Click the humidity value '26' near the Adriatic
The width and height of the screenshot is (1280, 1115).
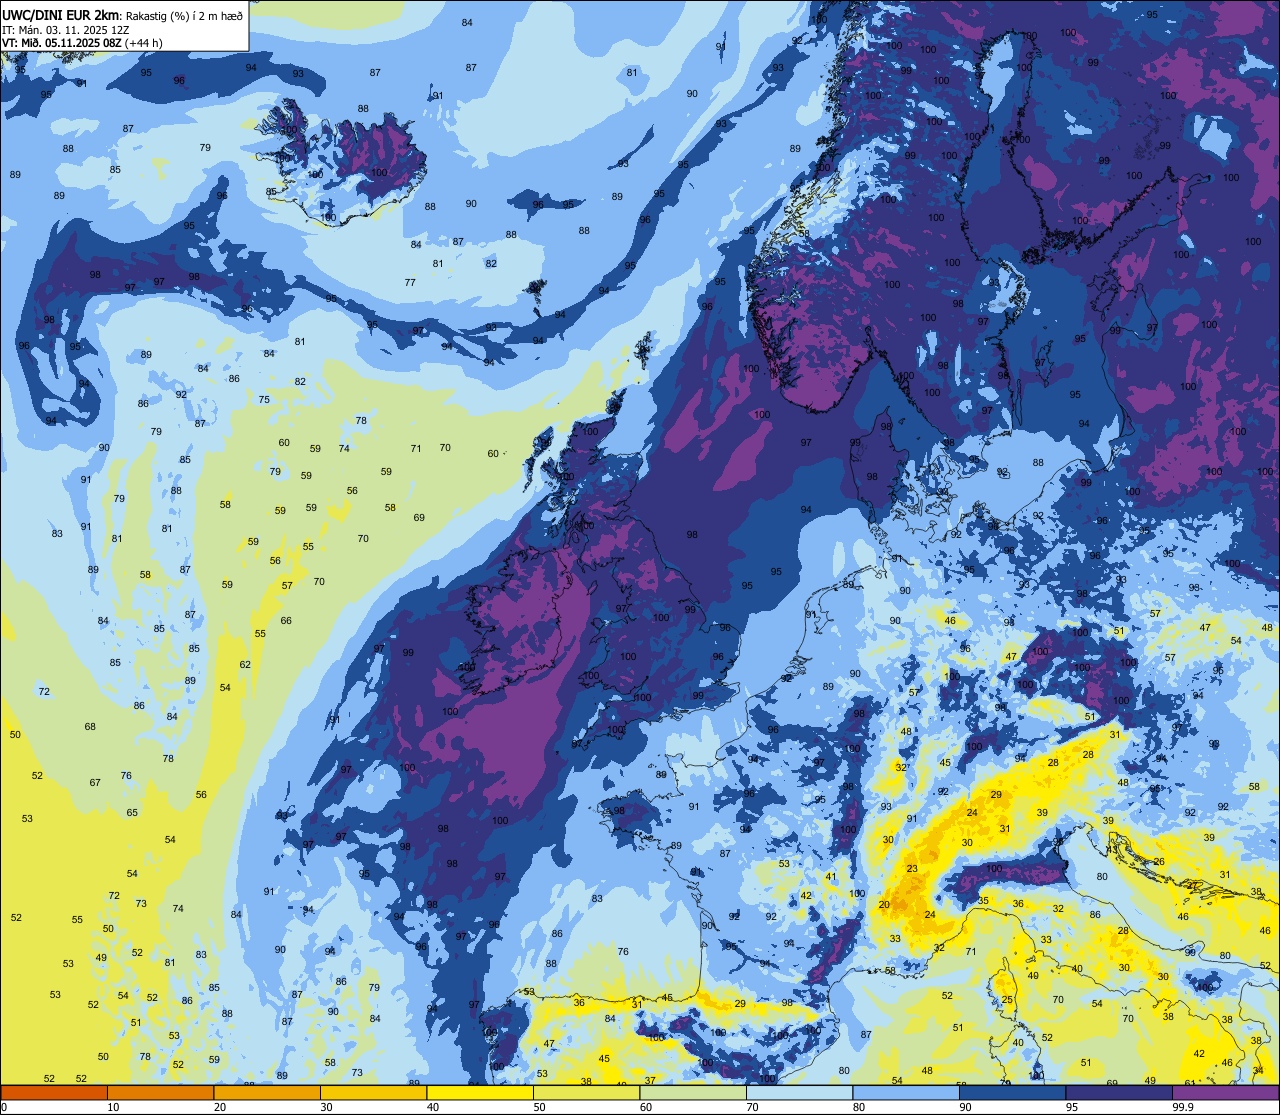tap(1159, 862)
